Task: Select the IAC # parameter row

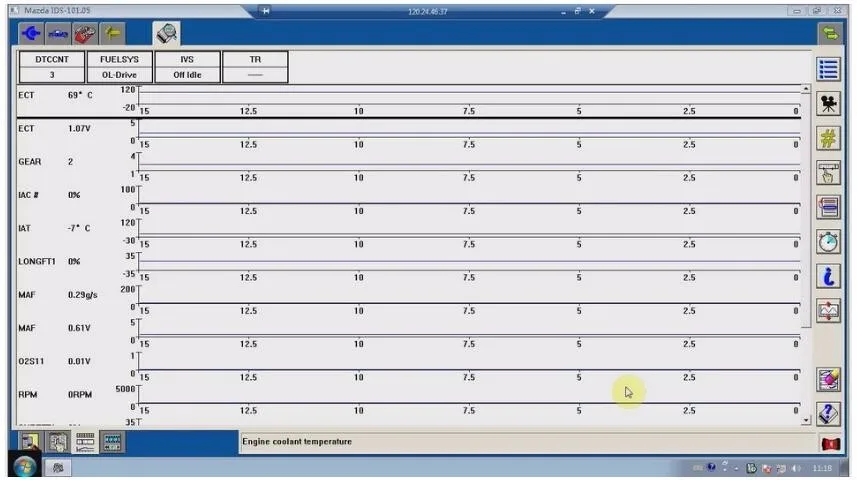Action: pos(409,201)
